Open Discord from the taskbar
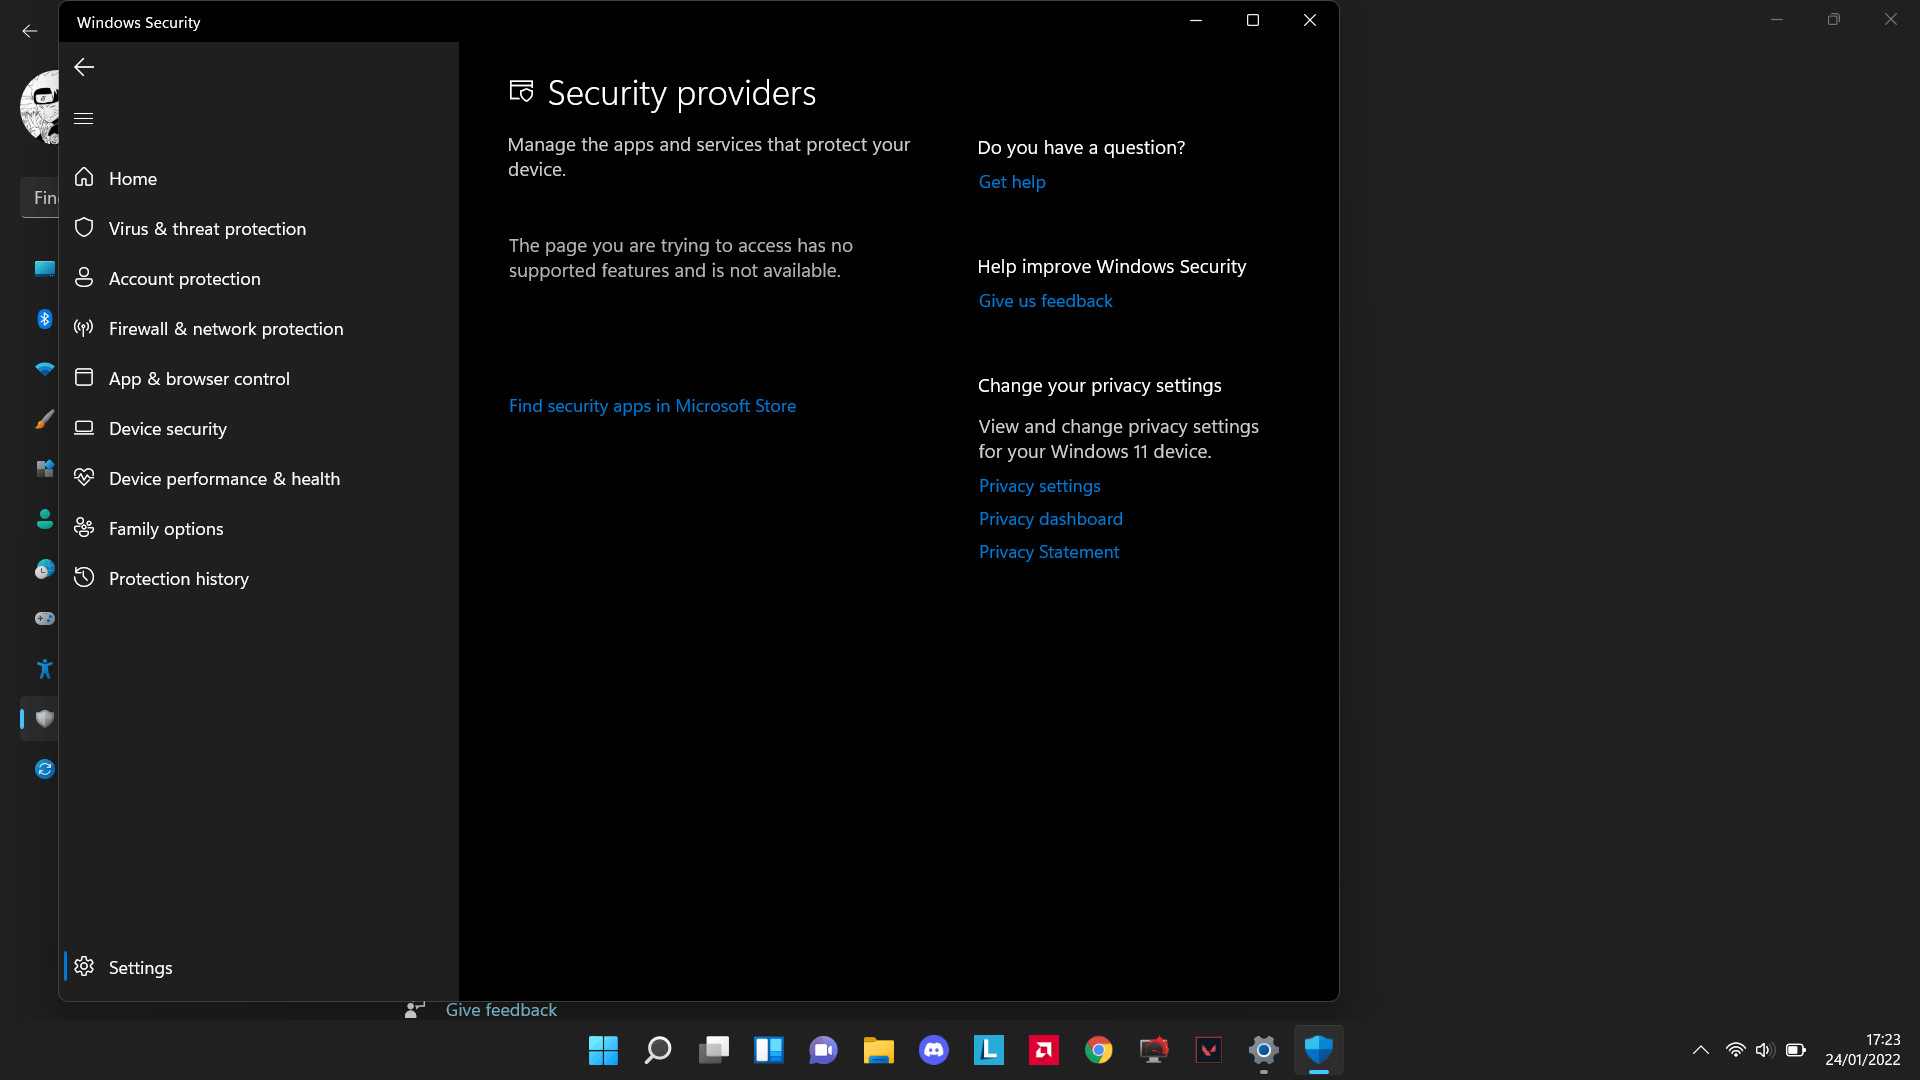Screen dimensions: 1920x1080 pyautogui.click(x=933, y=1050)
